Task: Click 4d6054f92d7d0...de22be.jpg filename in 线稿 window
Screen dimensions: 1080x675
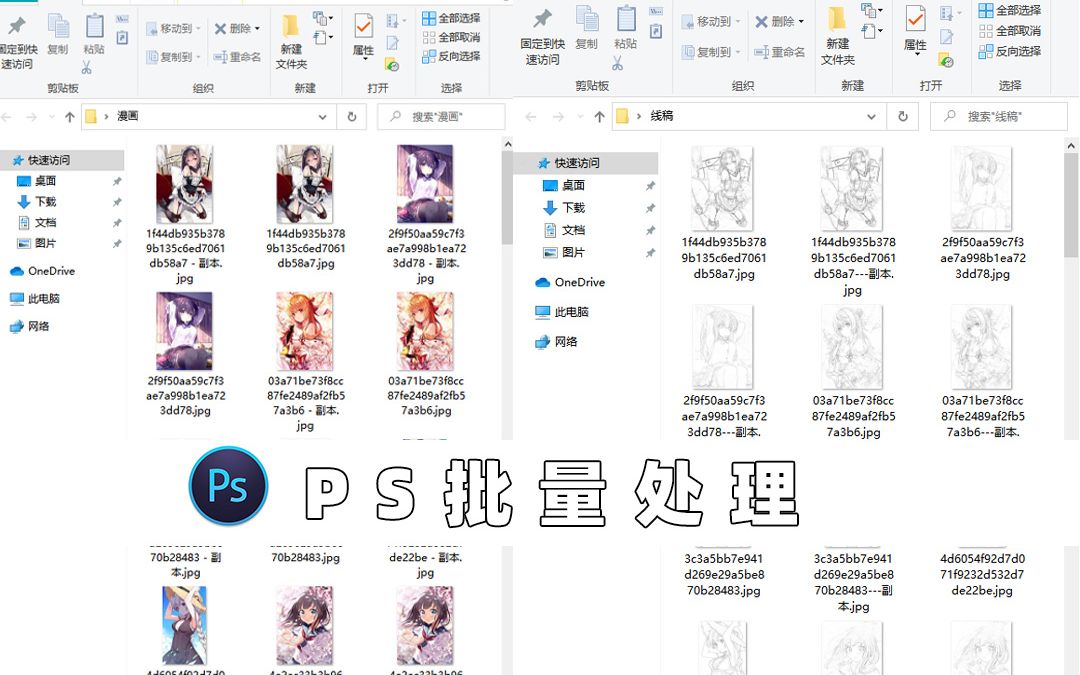Action: [x=982, y=574]
